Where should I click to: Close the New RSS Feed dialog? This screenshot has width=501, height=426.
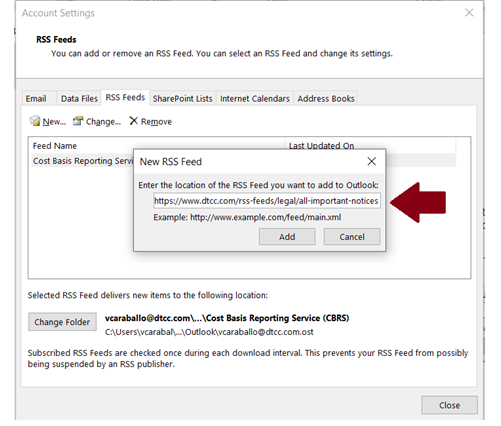pyautogui.click(x=372, y=161)
